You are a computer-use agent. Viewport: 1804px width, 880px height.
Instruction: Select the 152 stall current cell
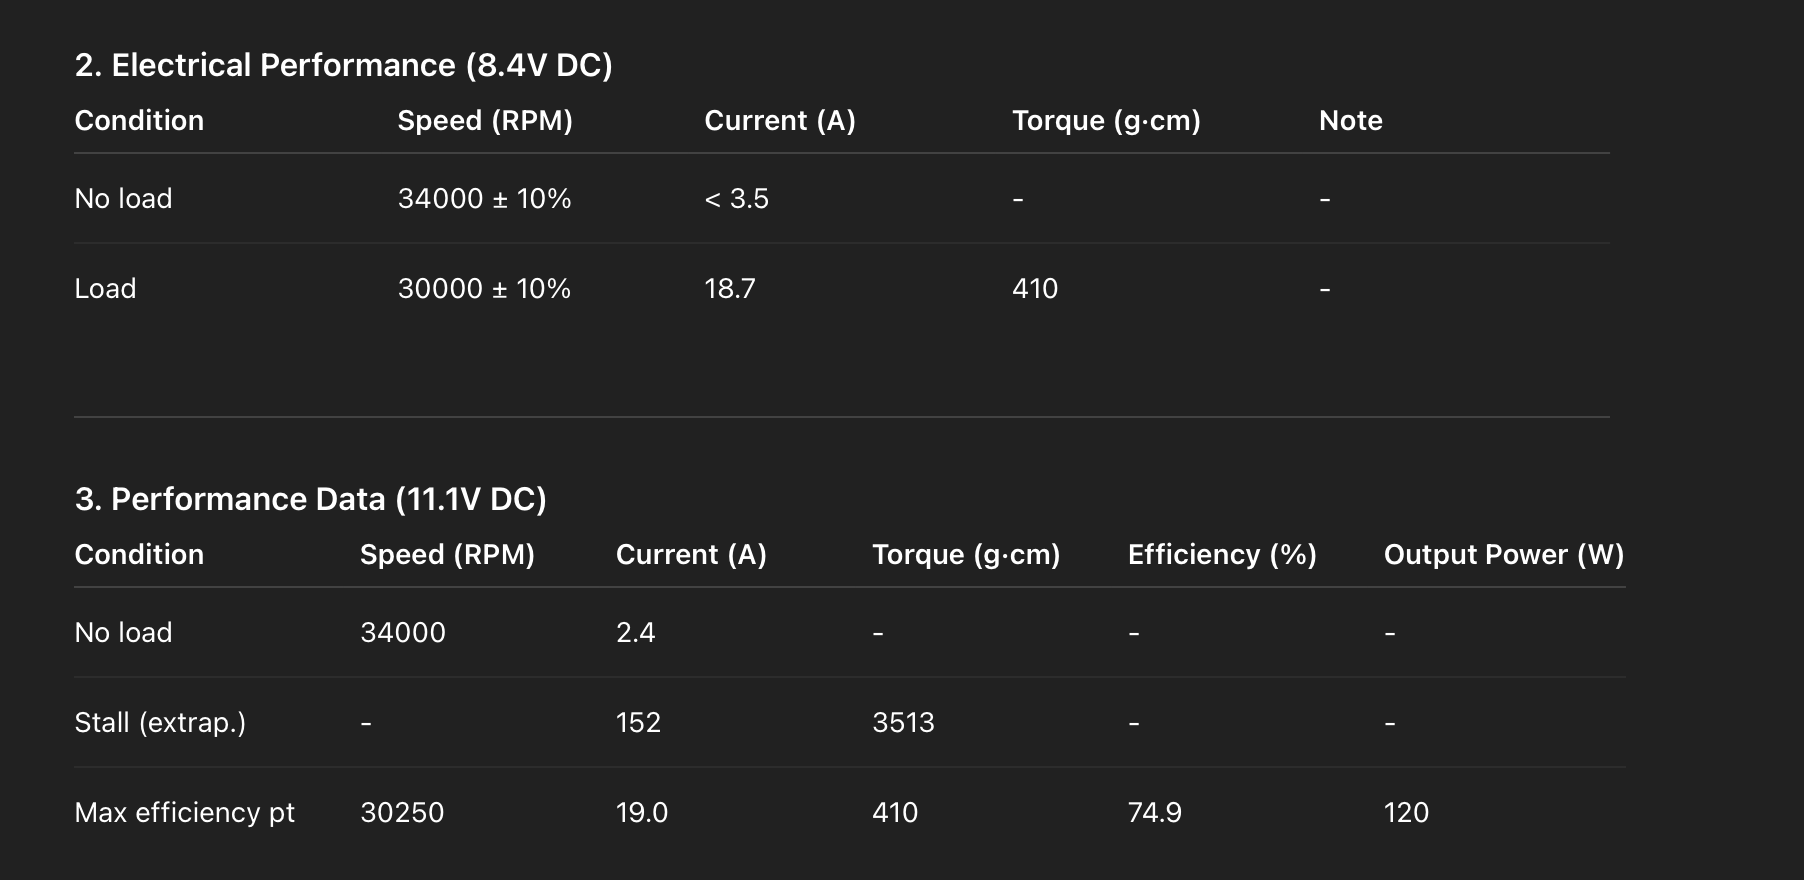point(638,723)
